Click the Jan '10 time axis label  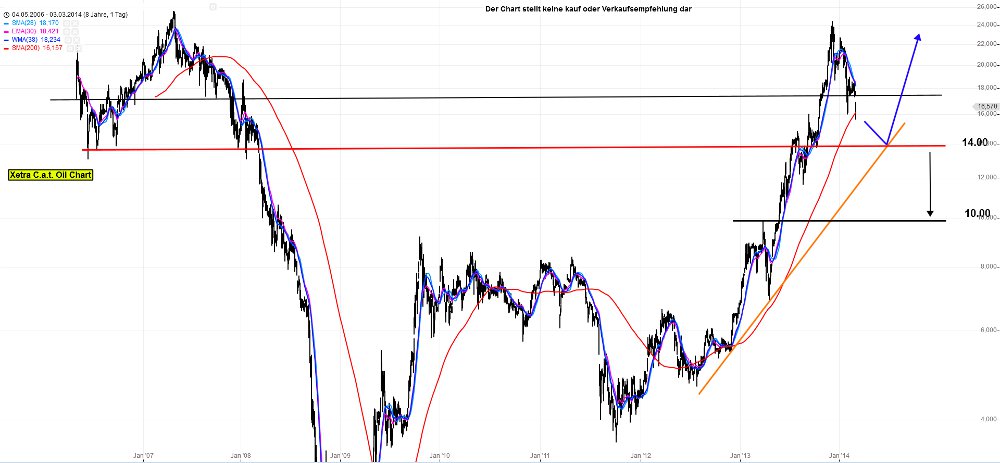[x=440, y=455]
